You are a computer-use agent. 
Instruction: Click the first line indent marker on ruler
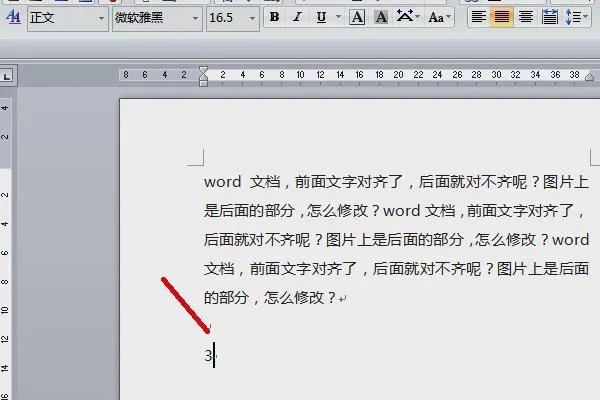(203, 70)
